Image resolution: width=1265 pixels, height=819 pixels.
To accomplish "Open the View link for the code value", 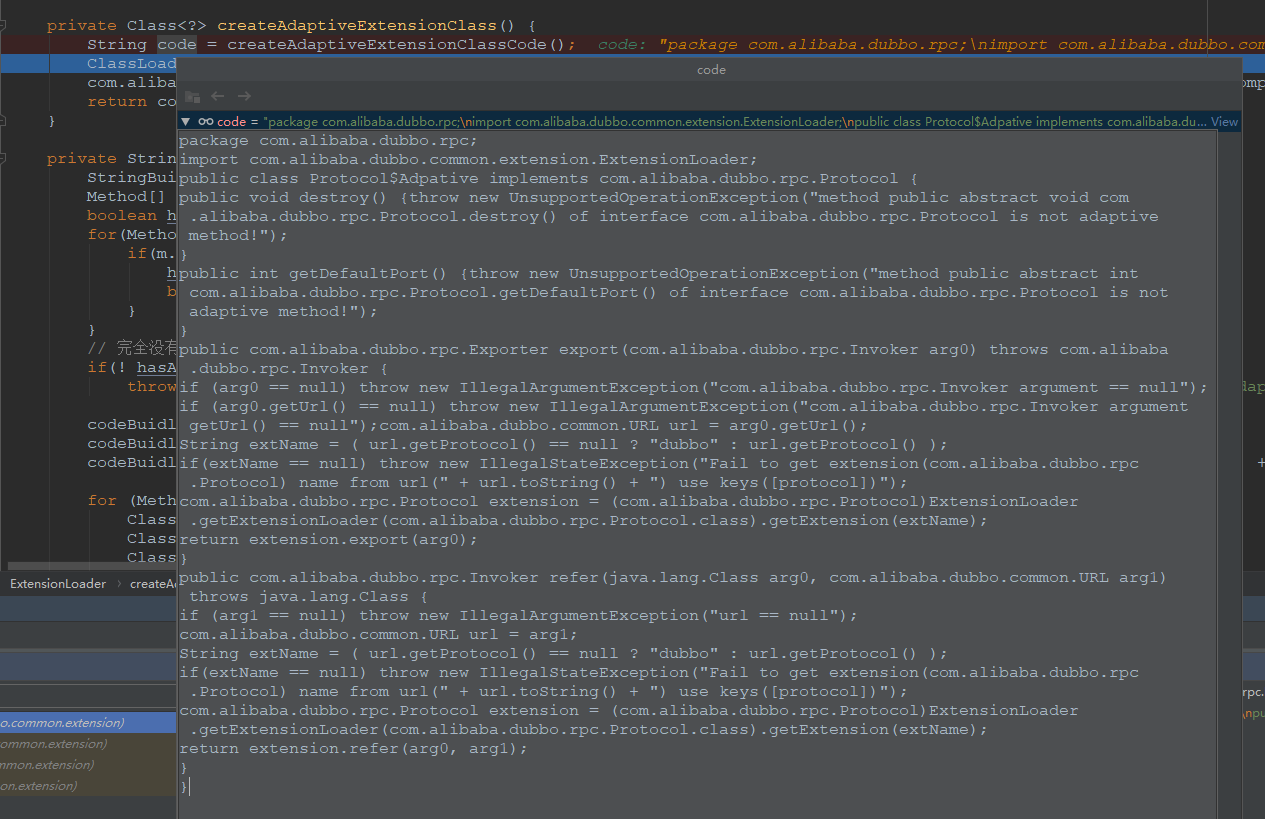I will click(1225, 122).
